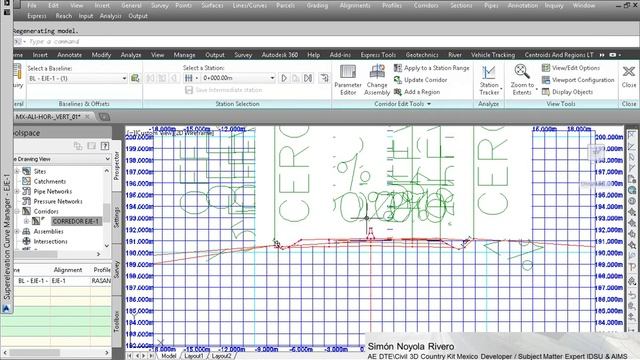640x360 pixels.
Task: Open the Express menu
Action: 37,16
